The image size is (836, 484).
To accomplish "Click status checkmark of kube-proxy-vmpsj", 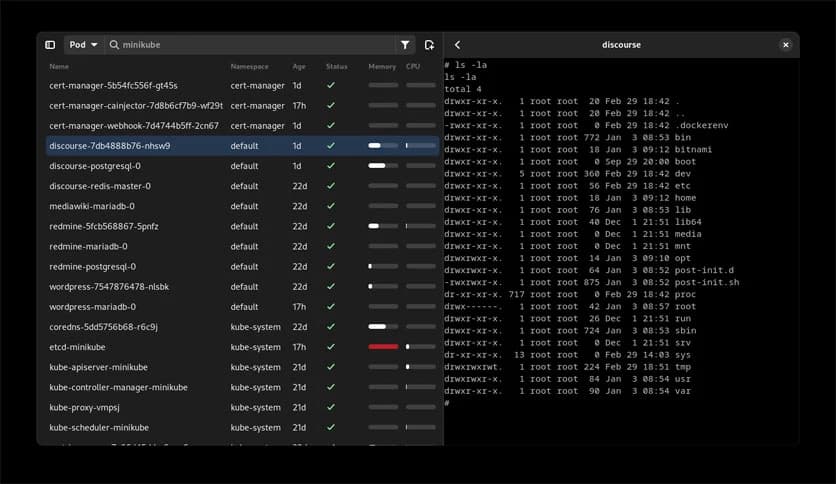I will pyautogui.click(x=331, y=407).
